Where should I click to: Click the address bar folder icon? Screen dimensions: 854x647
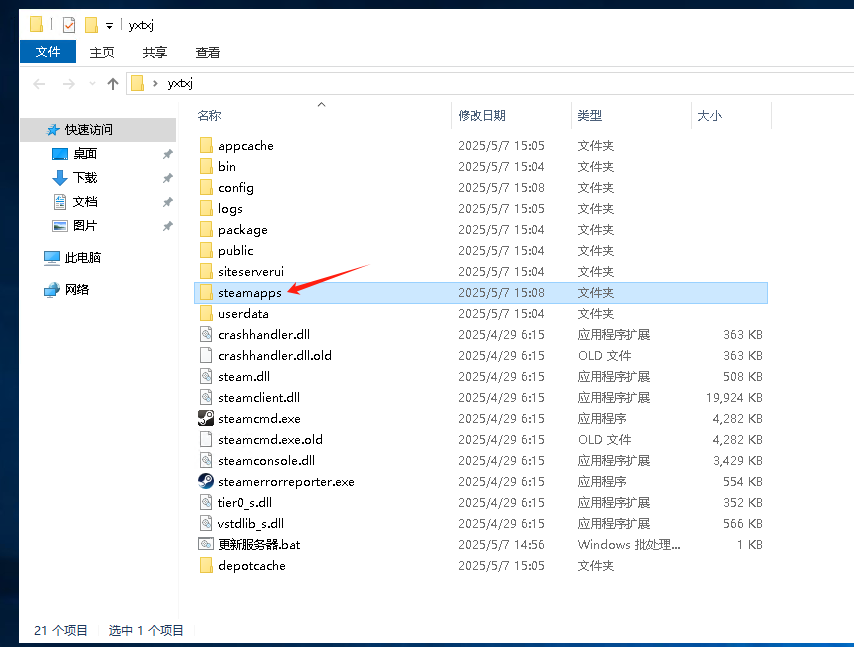point(138,83)
